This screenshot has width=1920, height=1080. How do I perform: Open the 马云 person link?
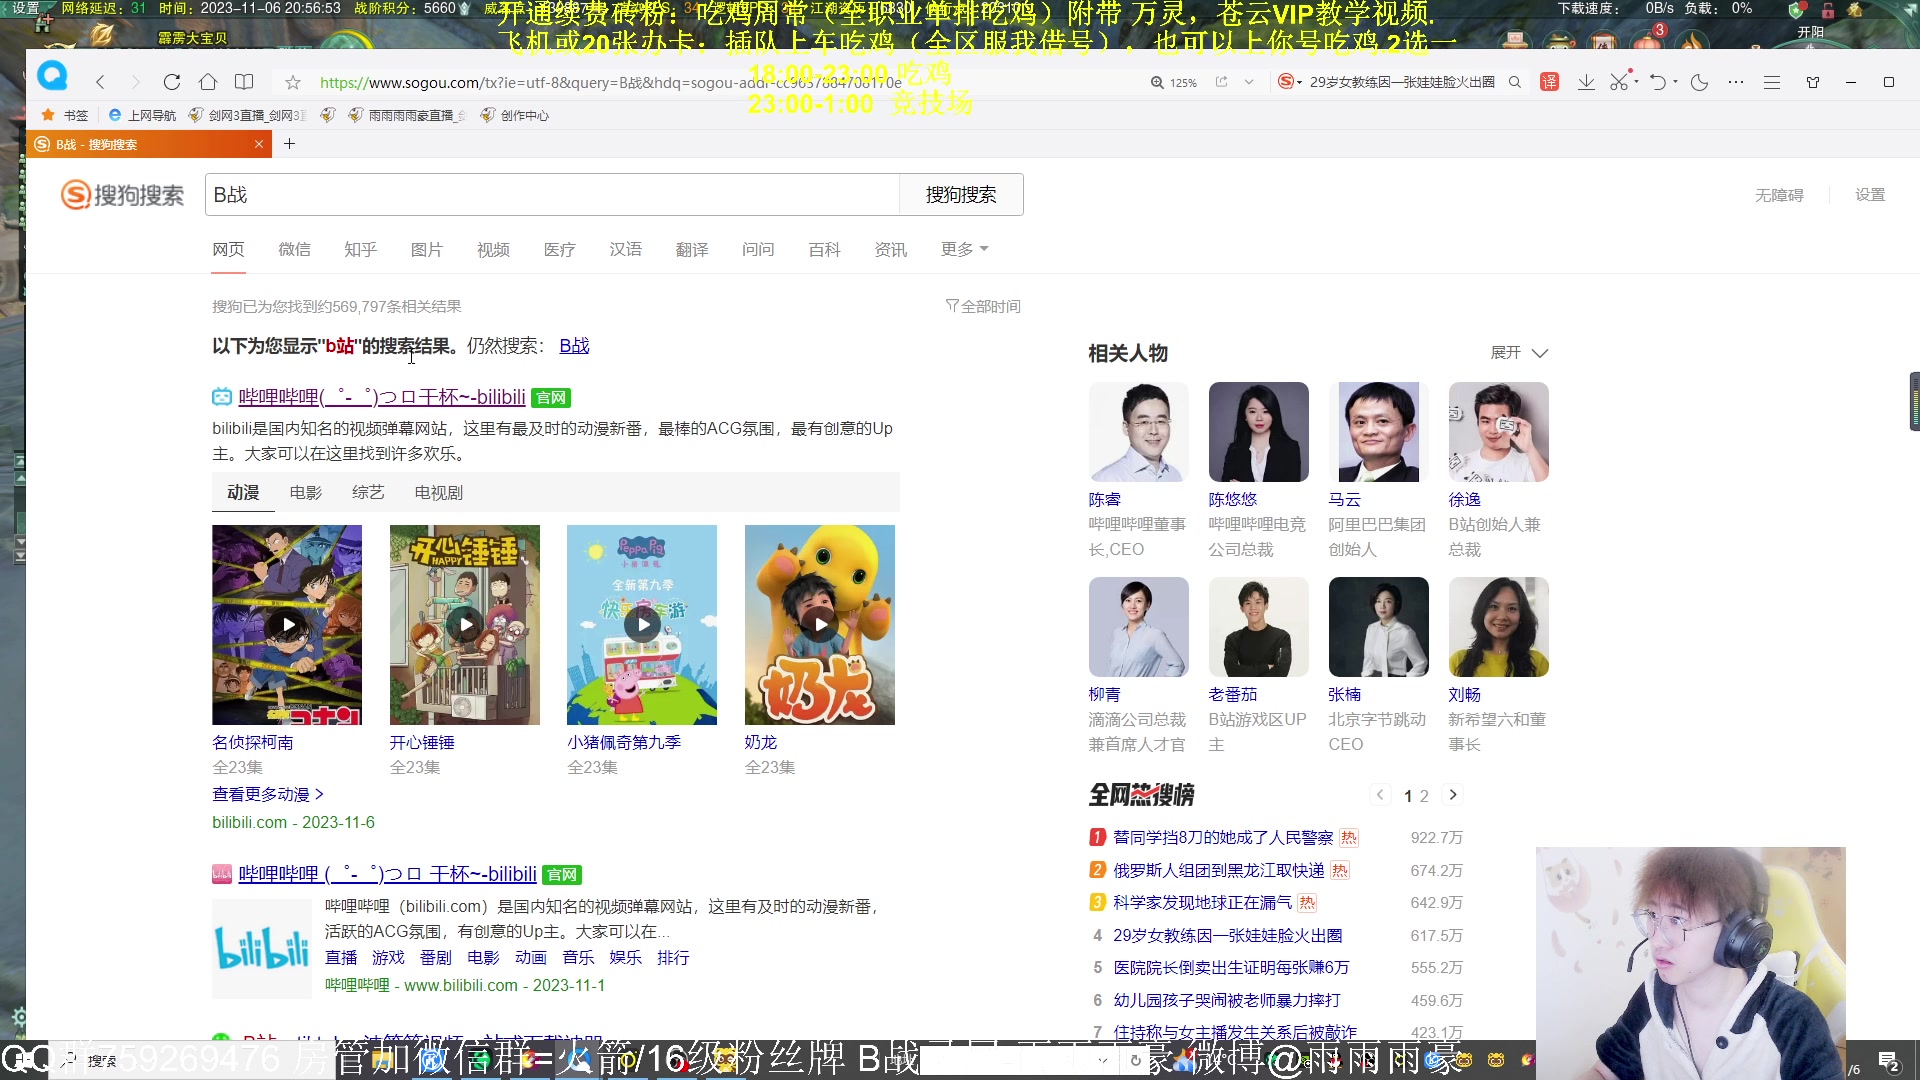[1345, 500]
